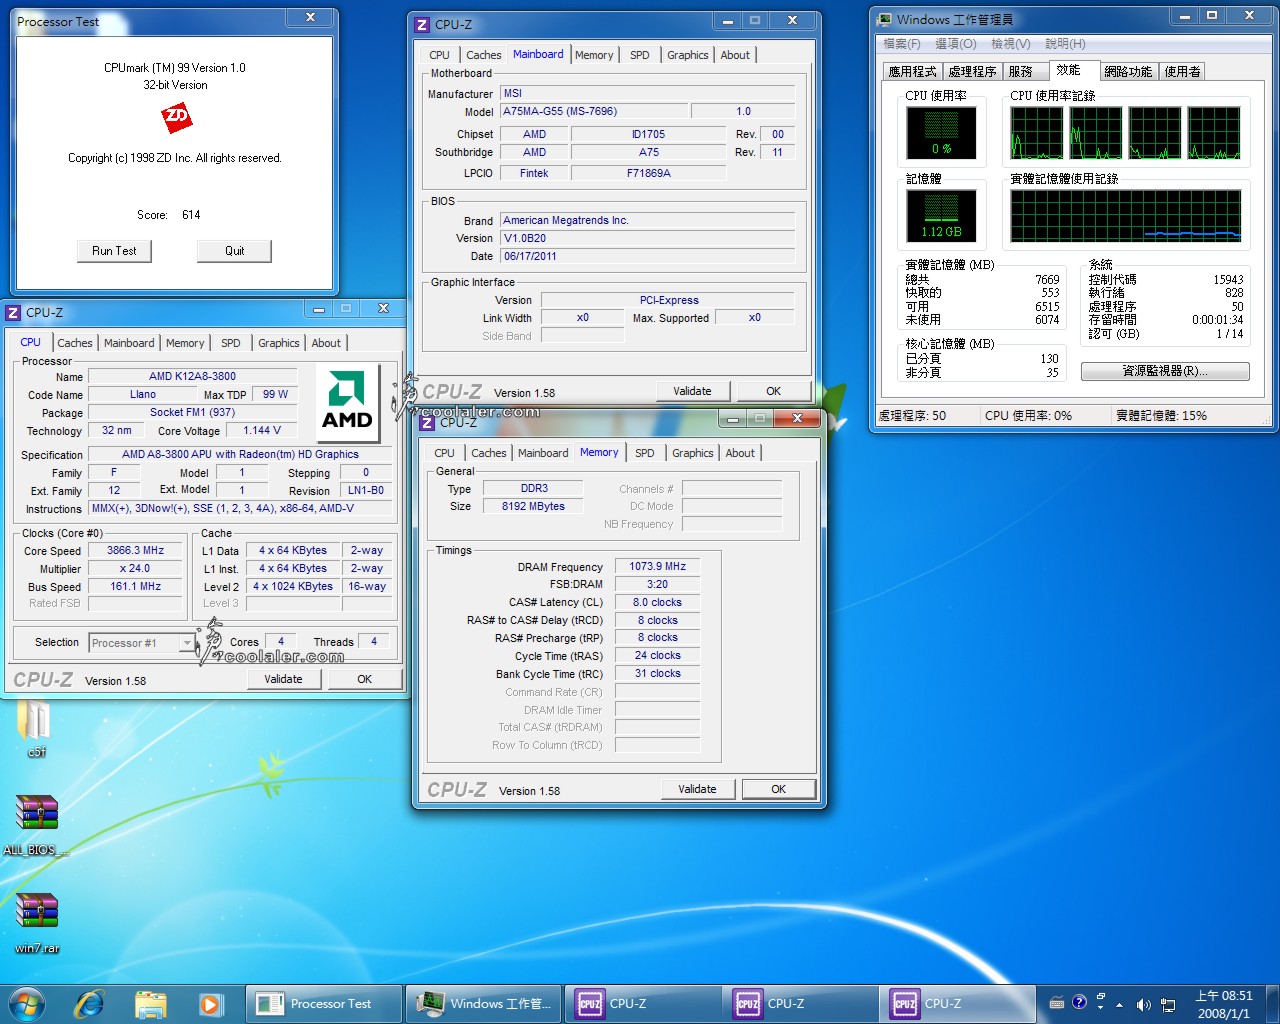The width and height of the screenshot is (1280, 1024).
Task: Click Memory size value 8192 MBytes
Action: 533,506
